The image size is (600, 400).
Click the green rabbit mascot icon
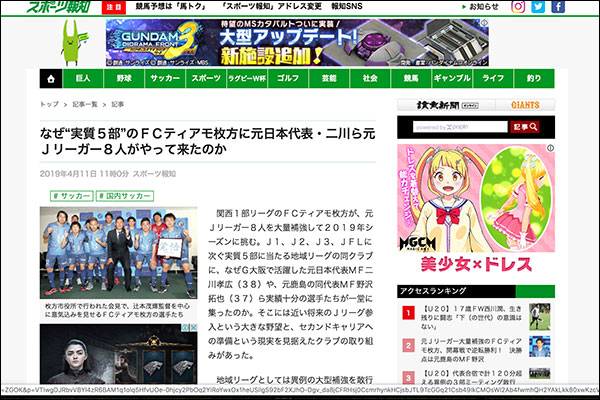tap(70, 41)
